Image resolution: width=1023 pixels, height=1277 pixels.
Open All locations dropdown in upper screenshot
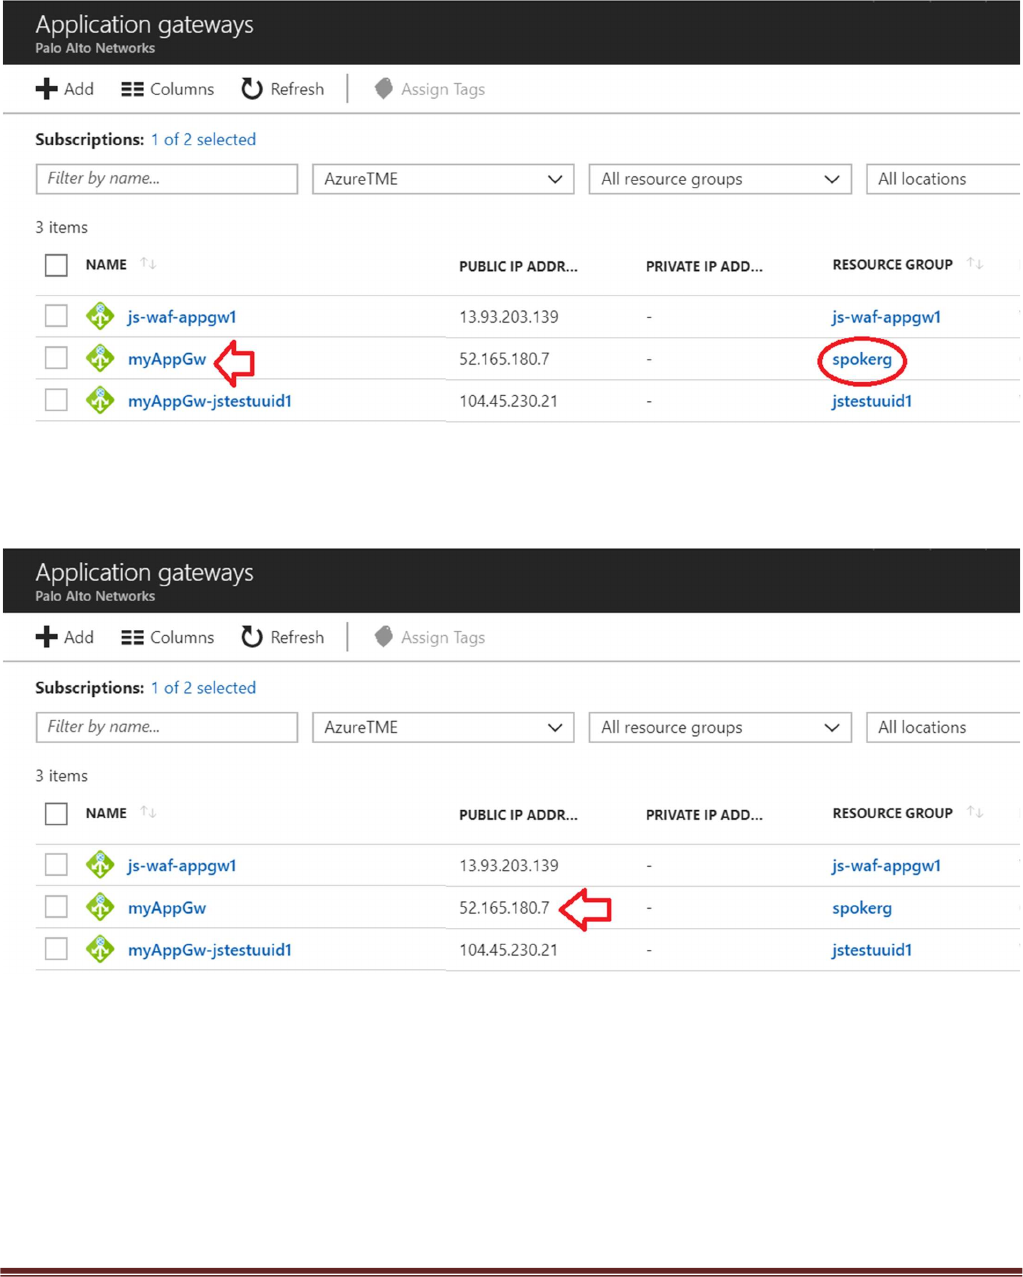(943, 179)
